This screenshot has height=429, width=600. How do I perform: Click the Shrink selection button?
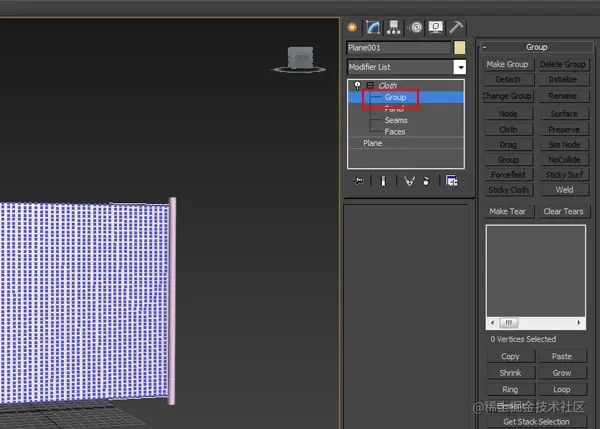coord(510,373)
